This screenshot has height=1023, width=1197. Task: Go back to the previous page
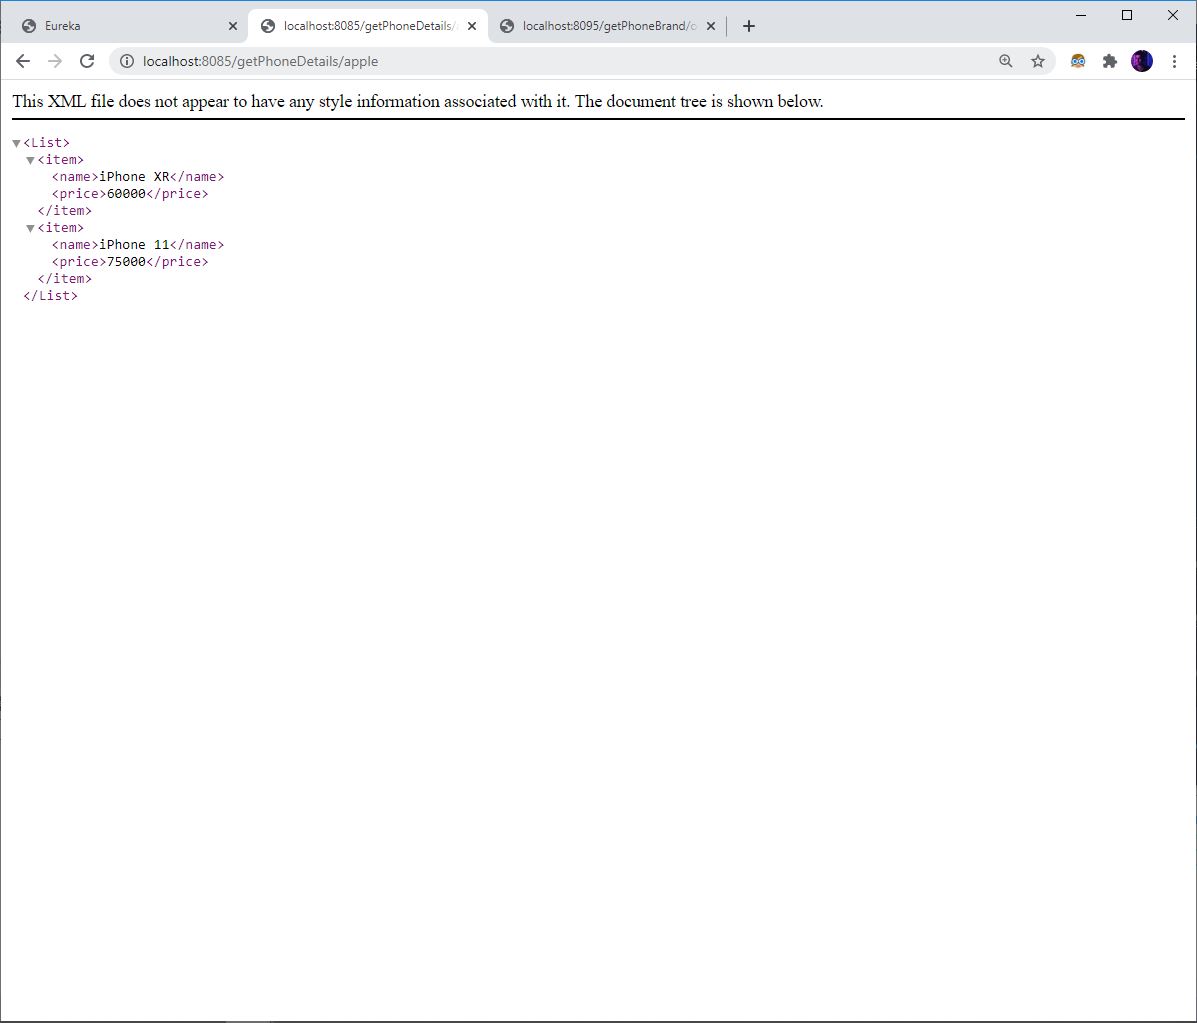[23, 61]
